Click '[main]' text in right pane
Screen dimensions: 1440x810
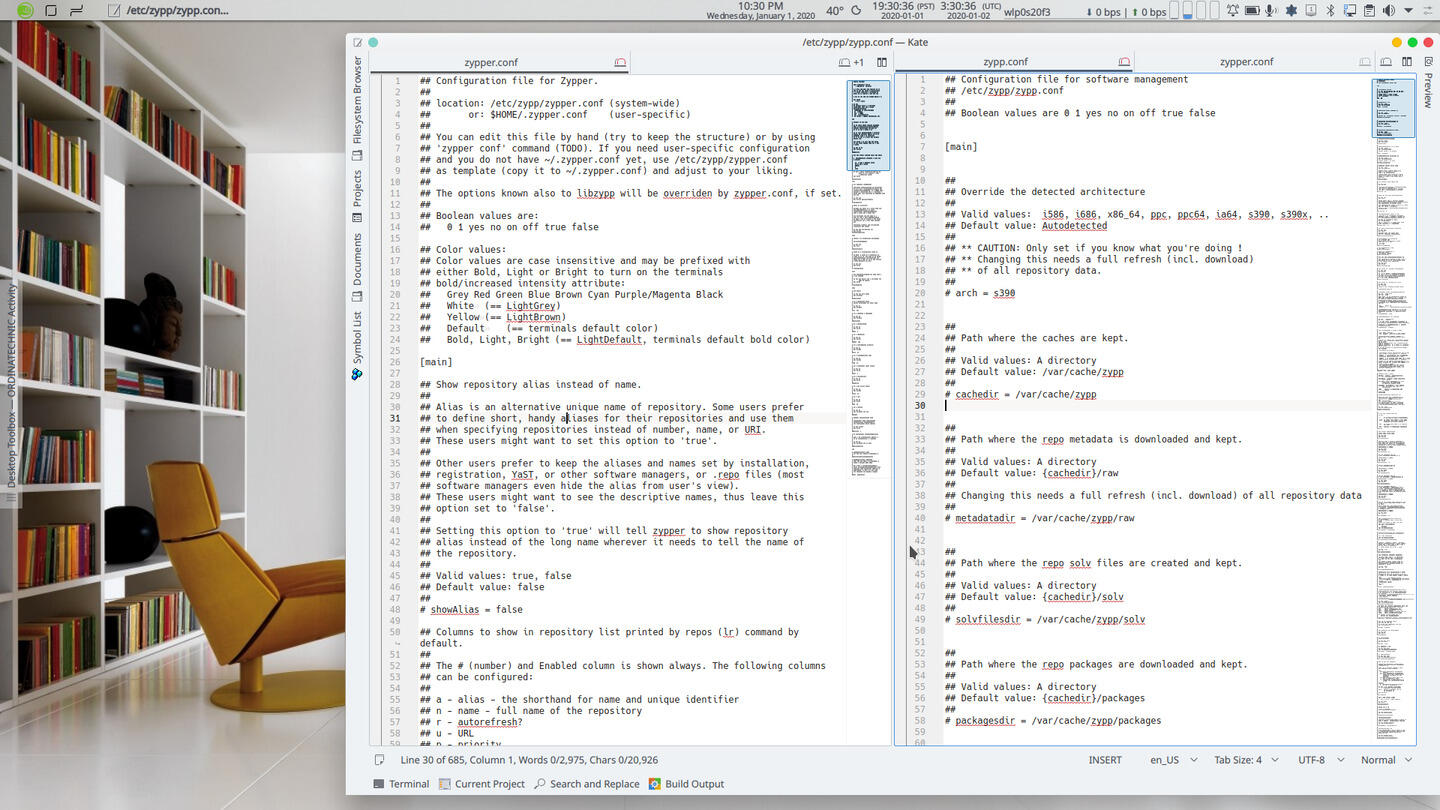(x=961, y=146)
